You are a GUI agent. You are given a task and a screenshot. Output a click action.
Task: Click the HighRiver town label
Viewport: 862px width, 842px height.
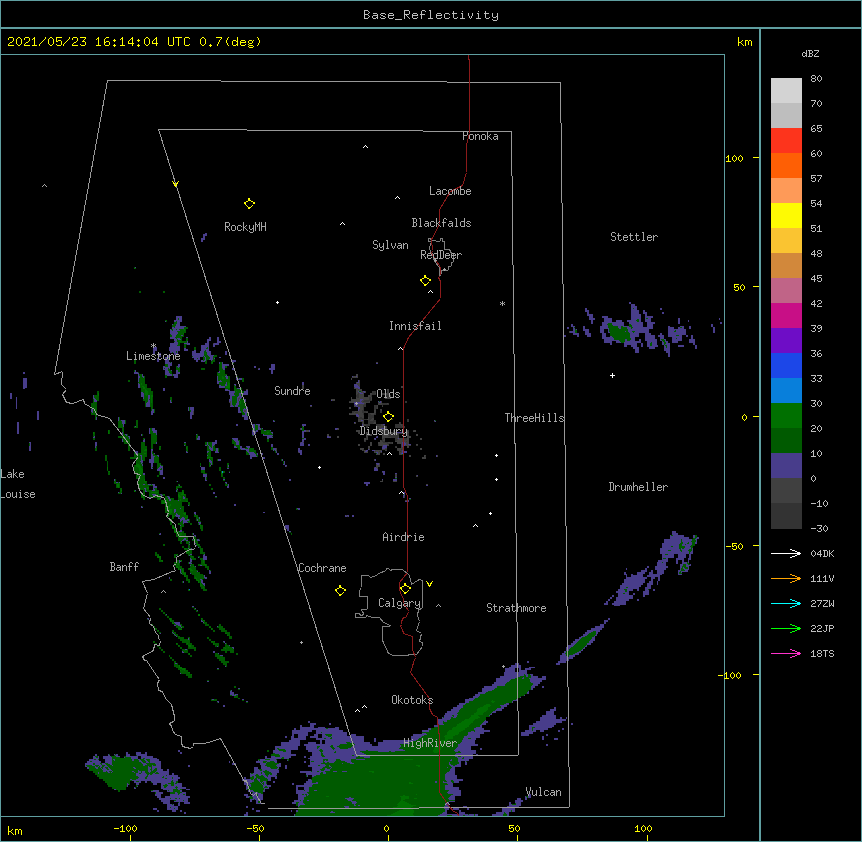click(x=430, y=743)
